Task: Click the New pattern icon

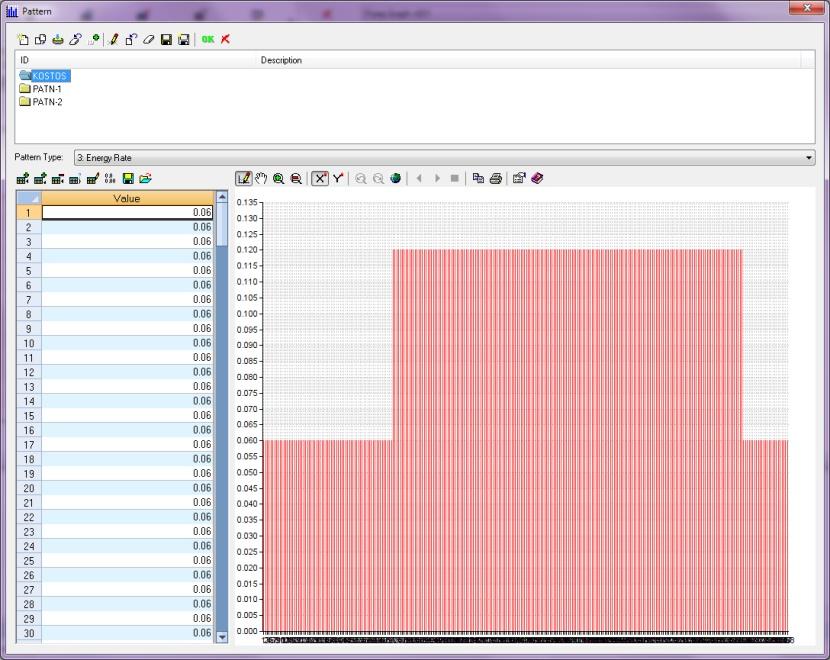Action: pyautogui.click(x=23, y=39)
